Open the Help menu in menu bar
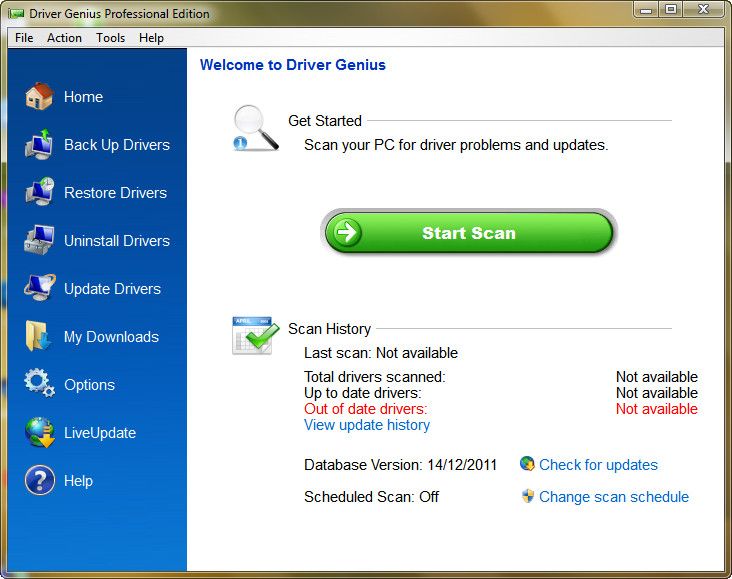732x579 pixels. point(151,38)
